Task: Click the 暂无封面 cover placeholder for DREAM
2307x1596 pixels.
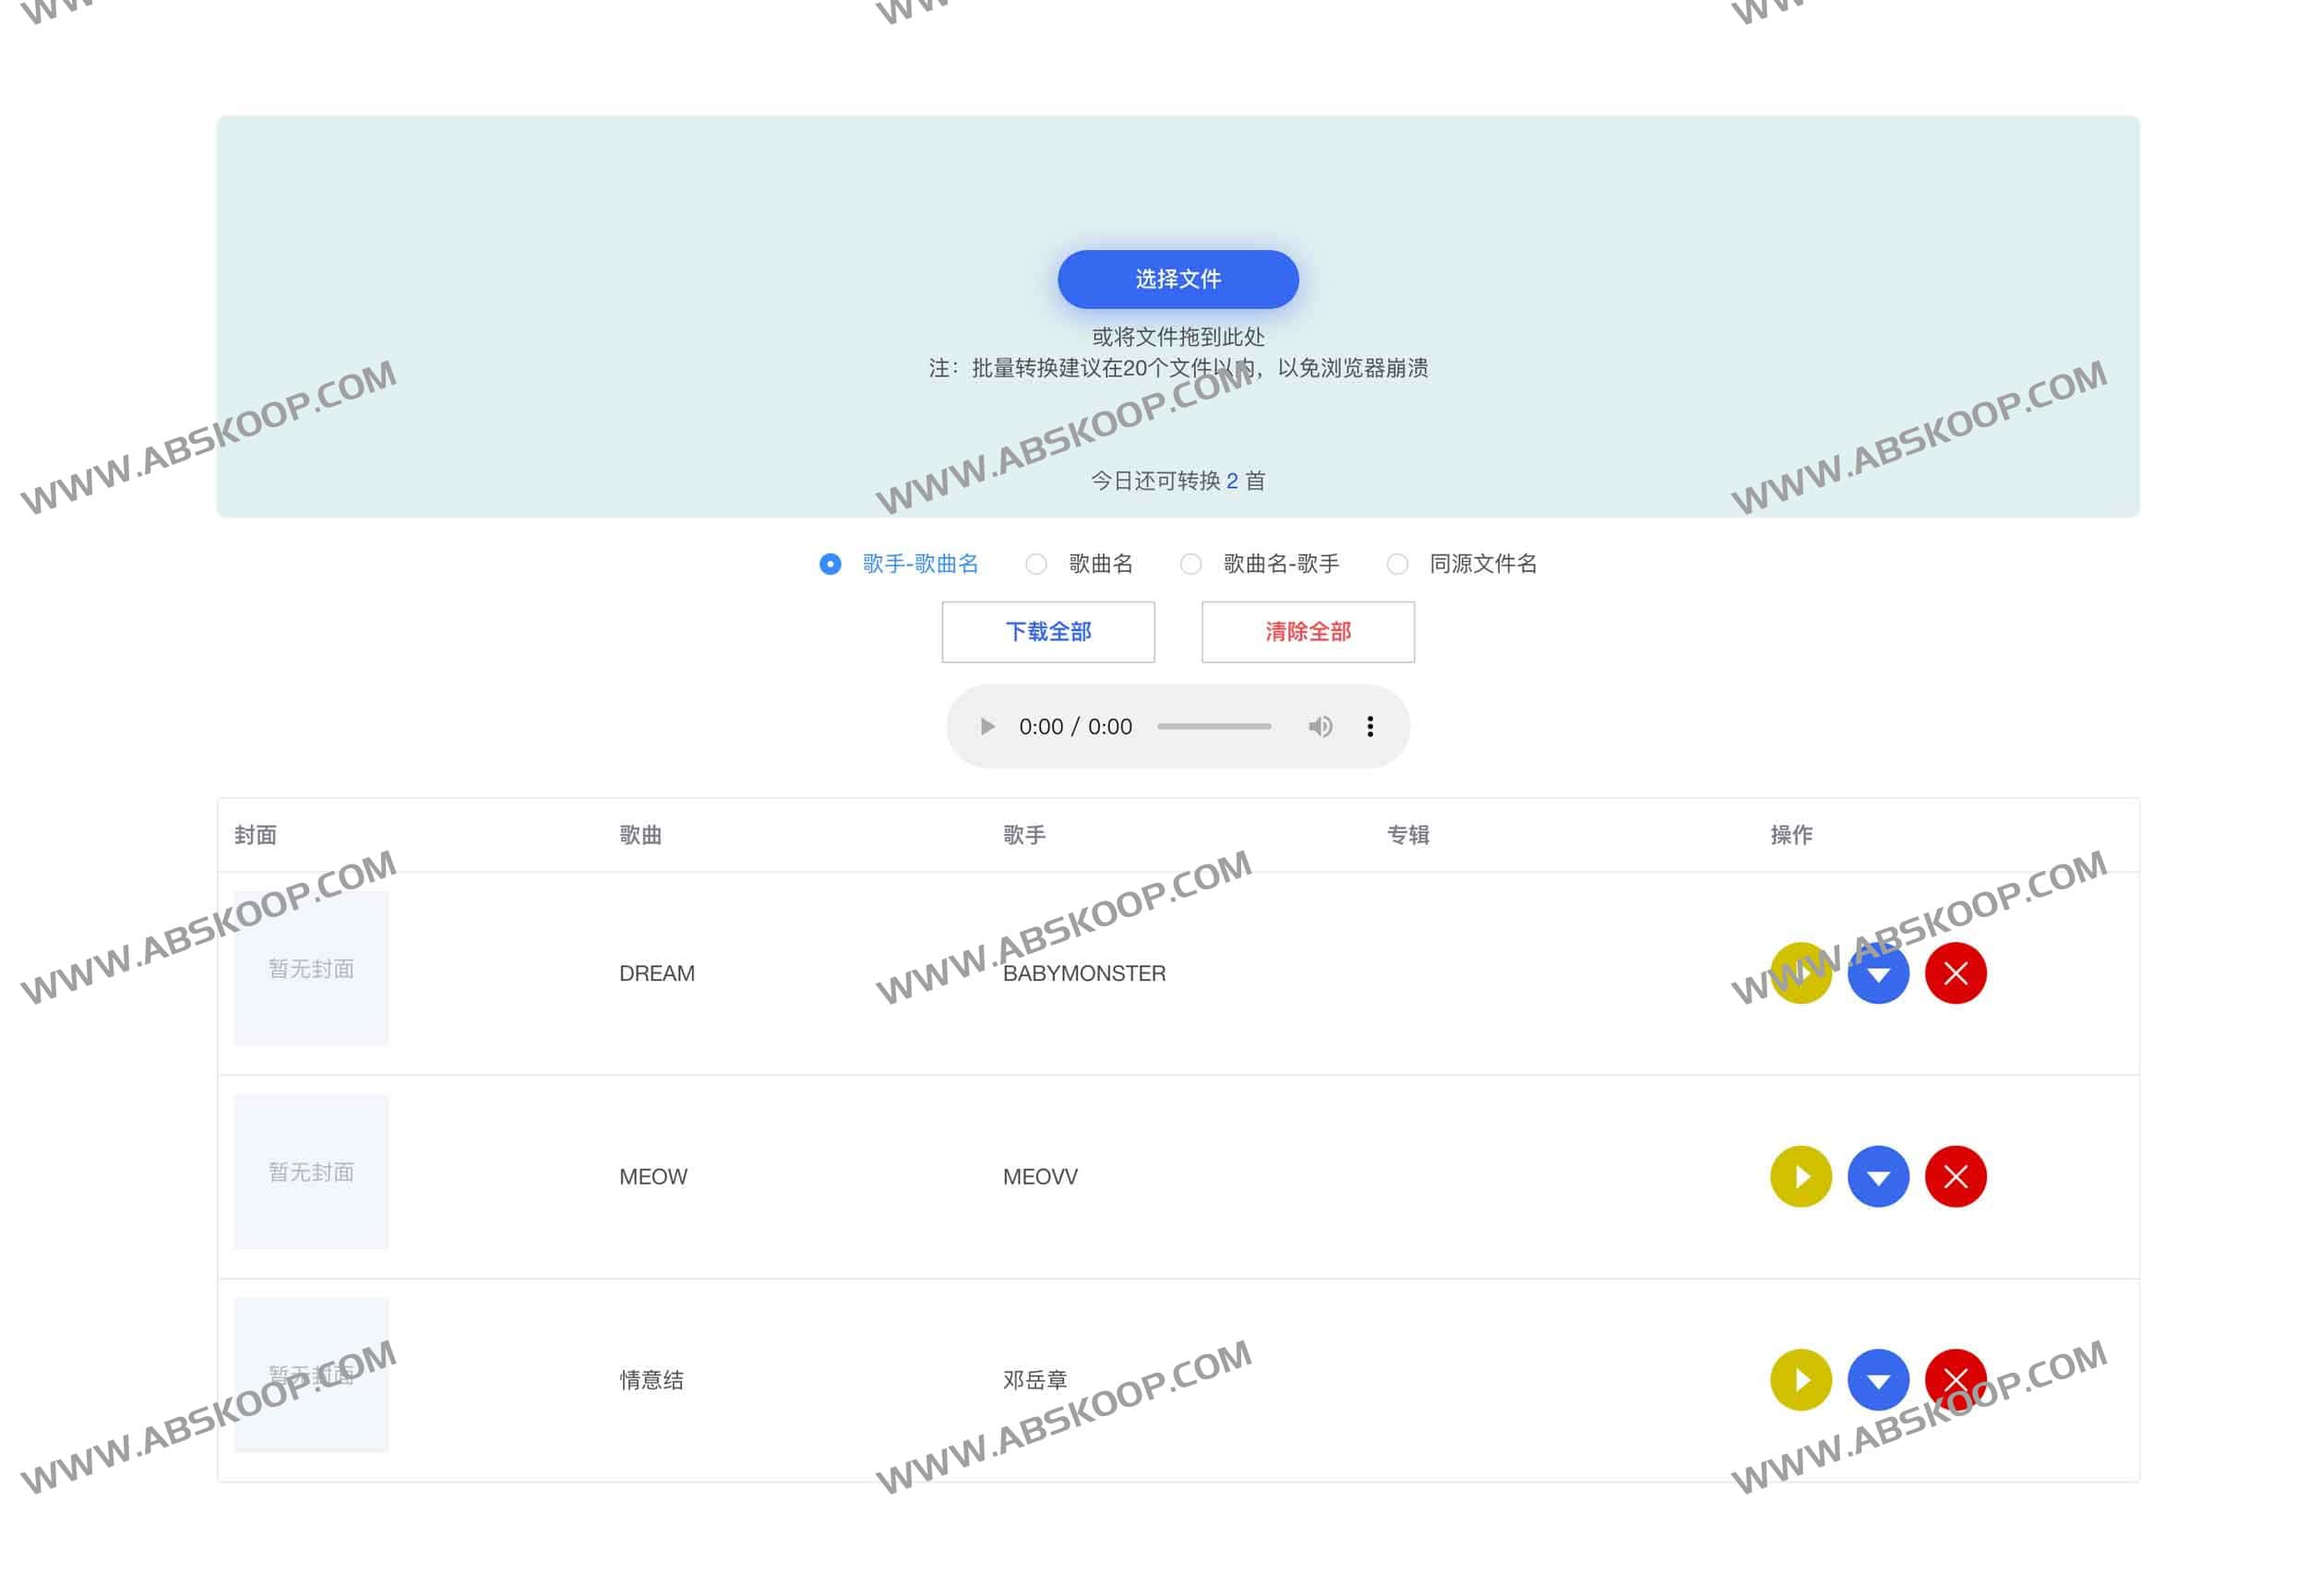Action: pyautogui.click(x=311, y=970)
